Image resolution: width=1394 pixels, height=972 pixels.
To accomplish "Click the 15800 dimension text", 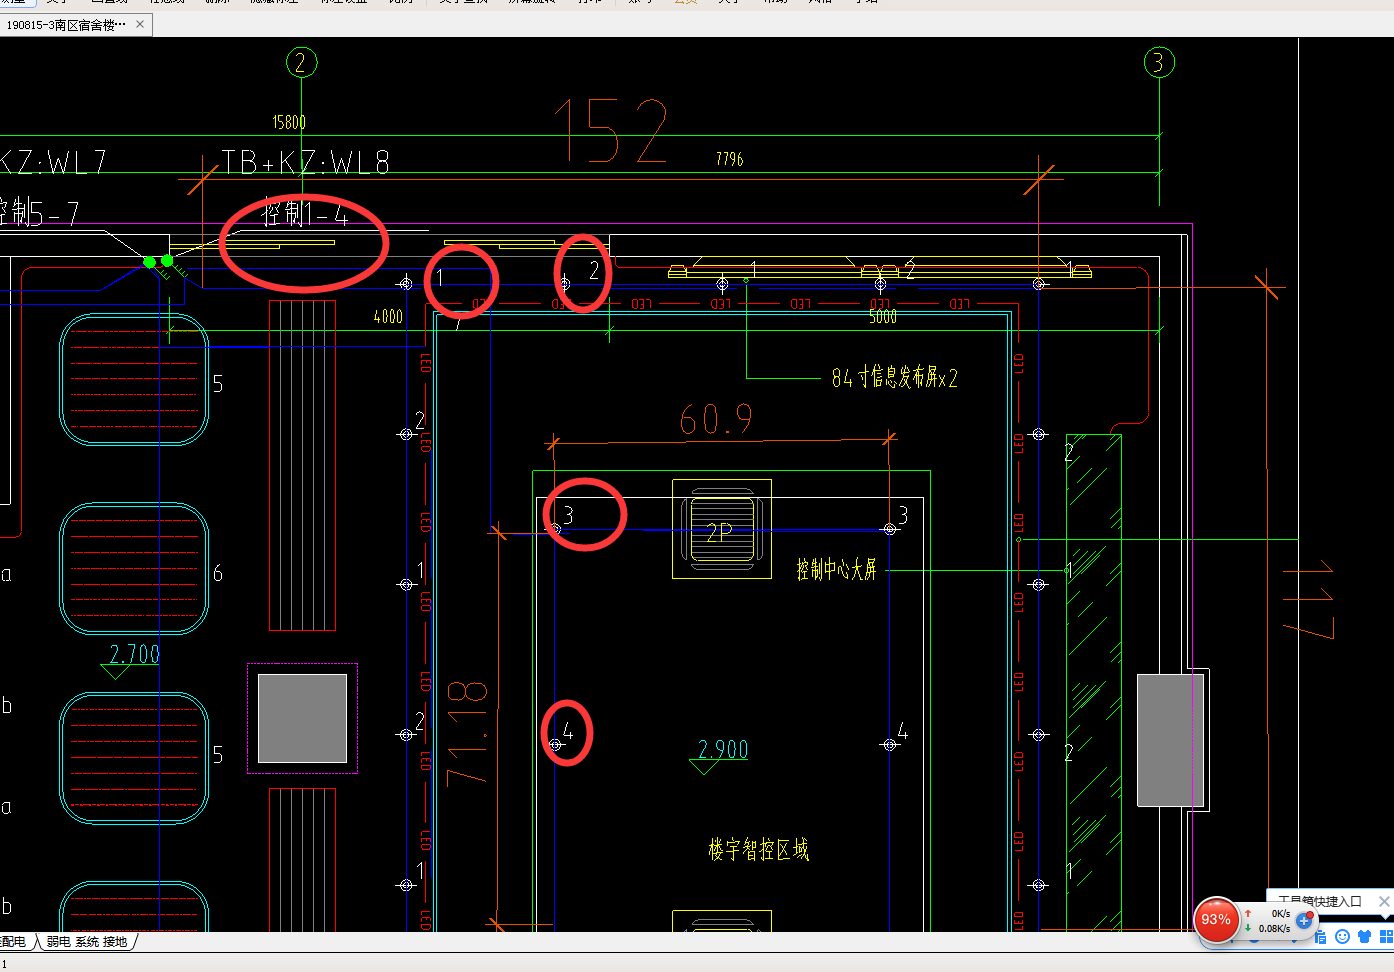I will pos(289,122).
